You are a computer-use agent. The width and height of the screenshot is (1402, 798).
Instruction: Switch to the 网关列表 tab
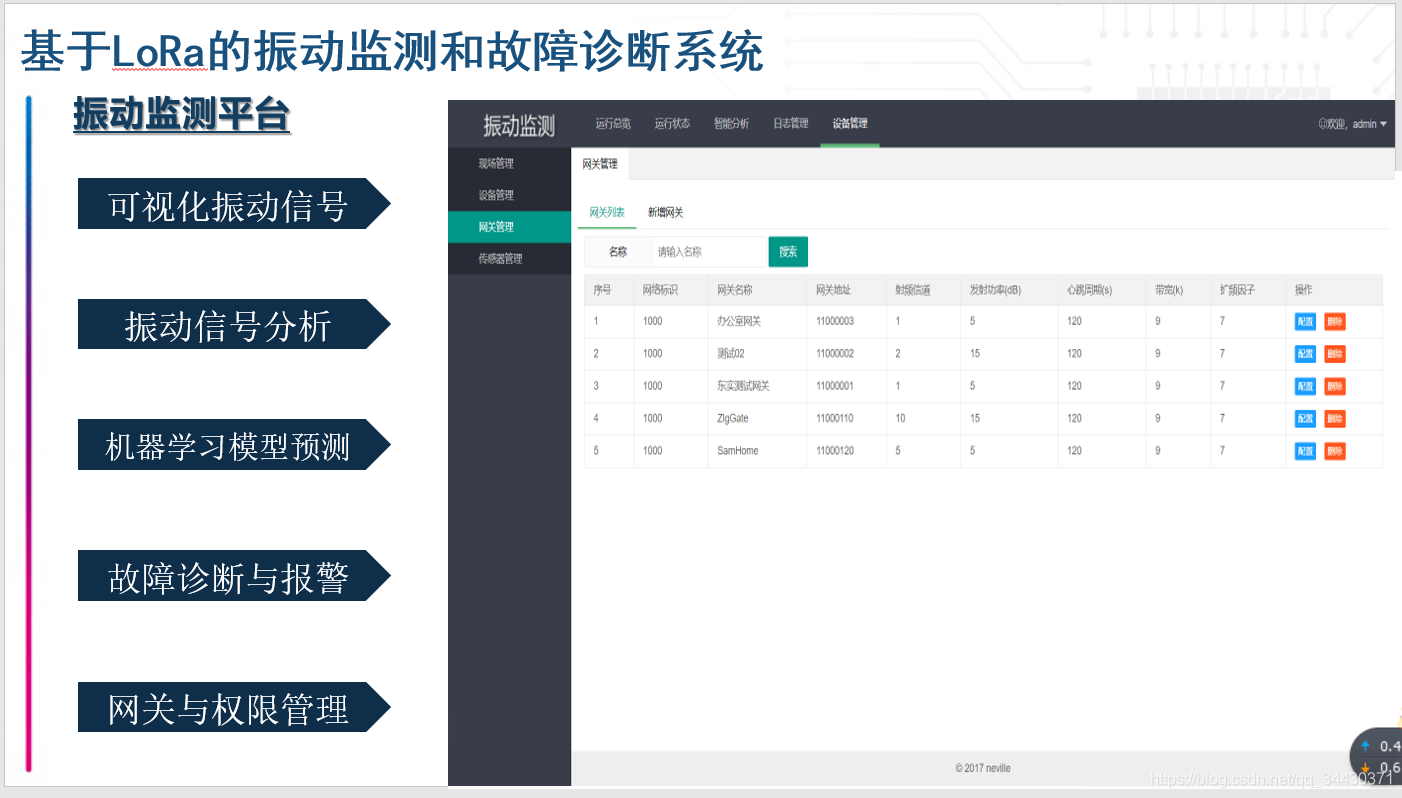607,213
